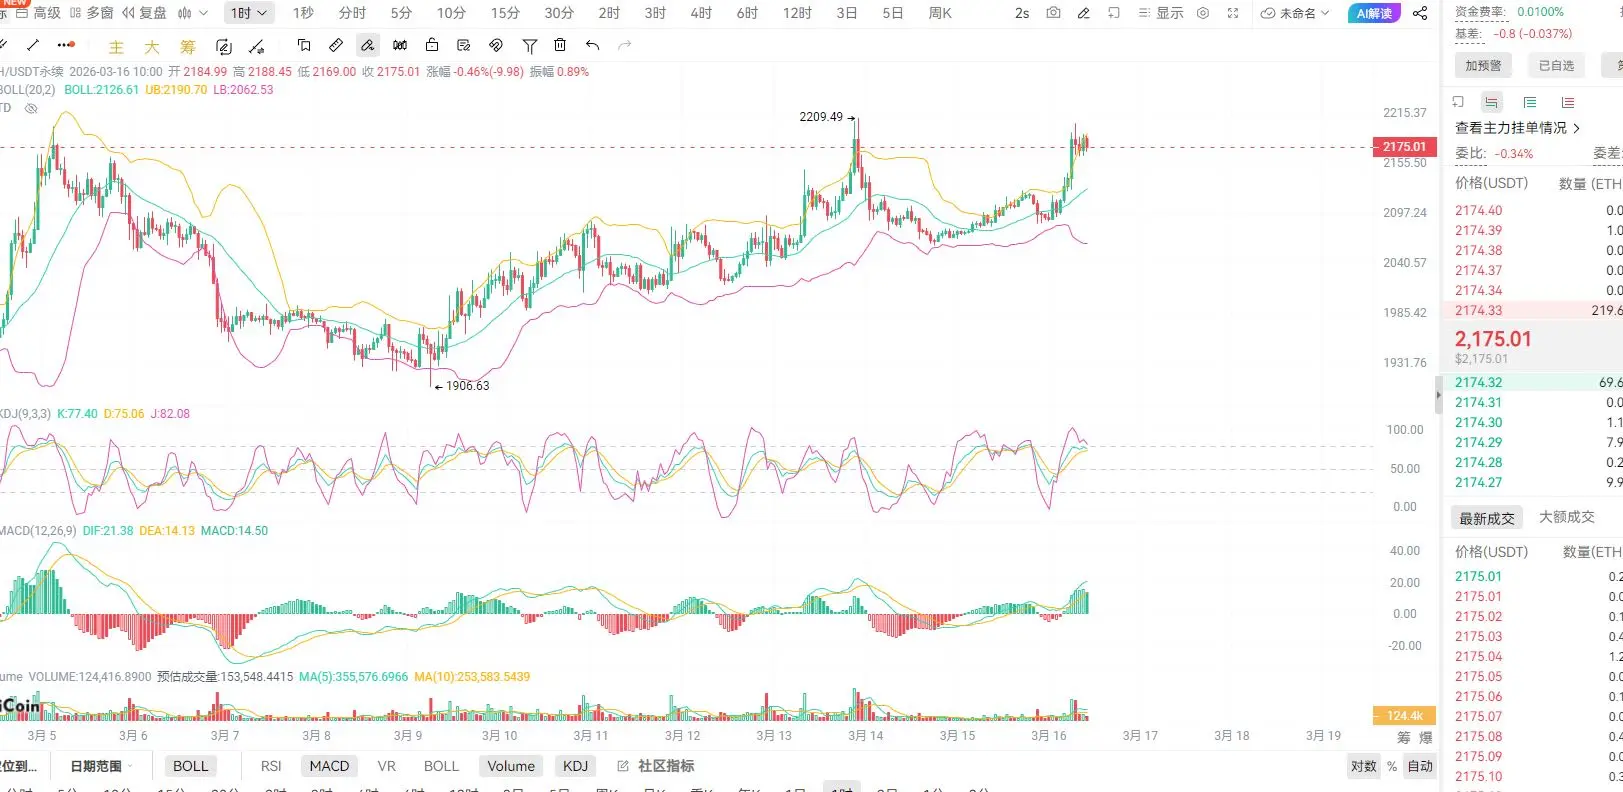Screen dimensions: 1623x792
Task: Toggle auto scale 自动
Action: pyautogui.click(x=1420, y=766)
